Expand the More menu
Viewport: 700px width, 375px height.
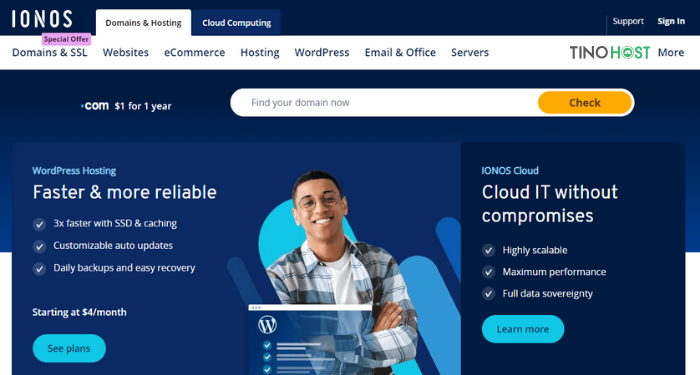coord(671,53)
